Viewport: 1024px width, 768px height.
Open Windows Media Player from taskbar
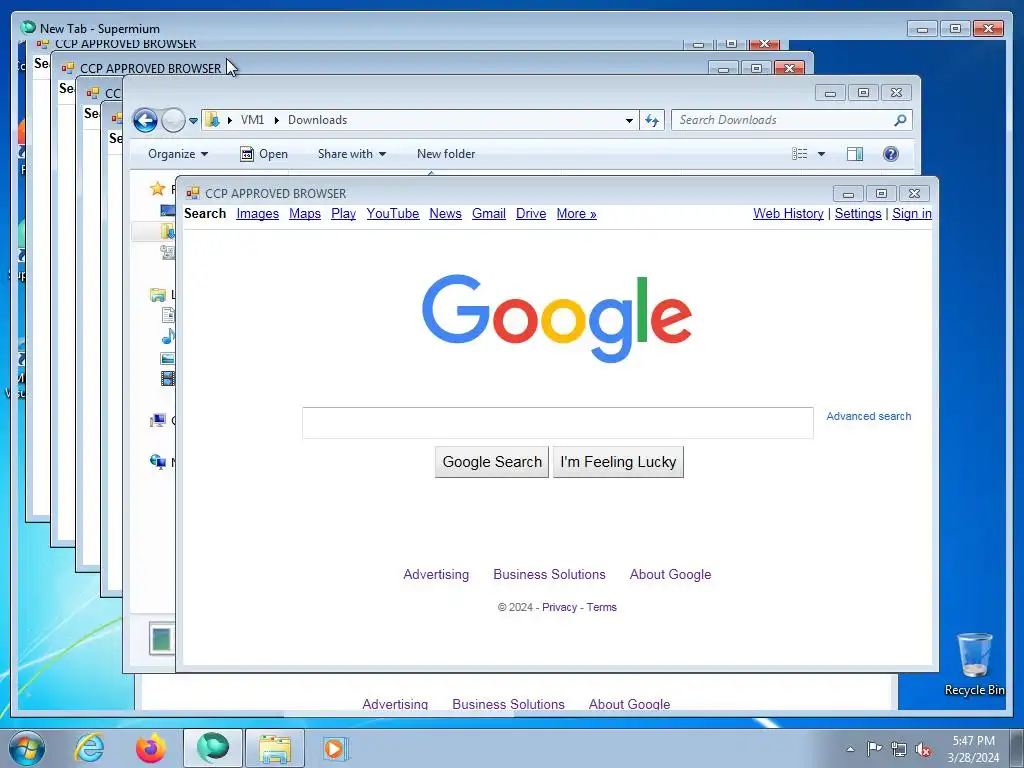tap(336, 748)
